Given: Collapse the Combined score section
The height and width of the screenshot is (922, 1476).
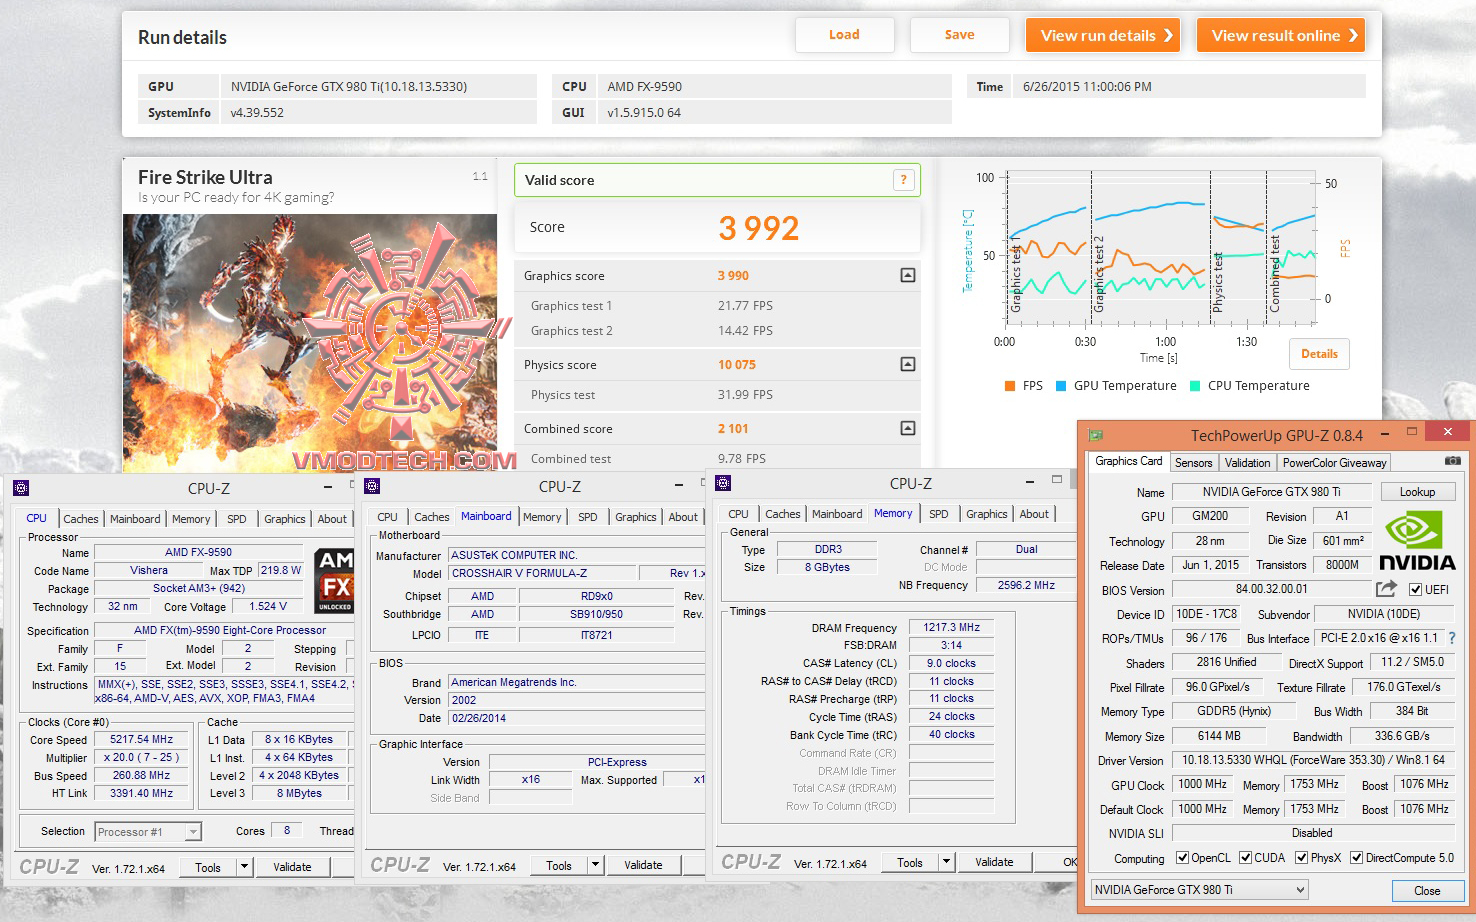Looking at the screenshot, I should pos(908,428).
